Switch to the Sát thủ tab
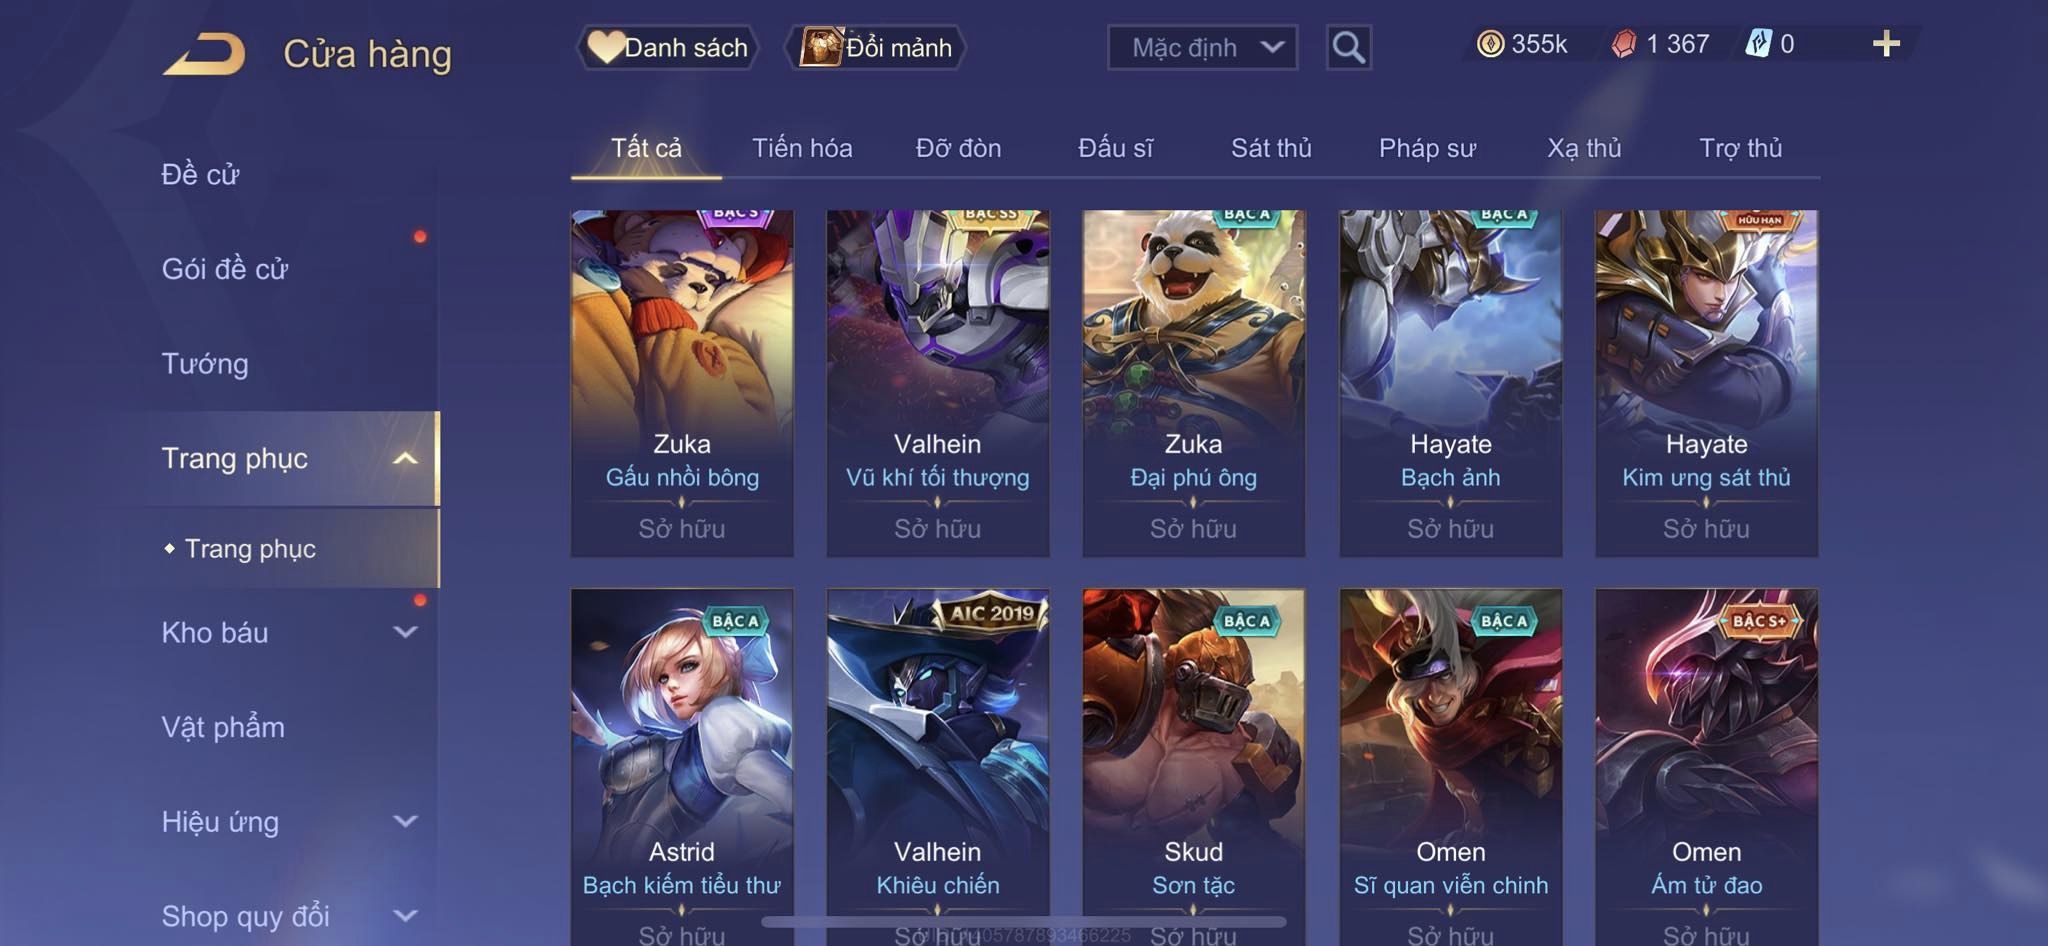This screenshot has height=946, width=2048. (x=1271, y=148)
